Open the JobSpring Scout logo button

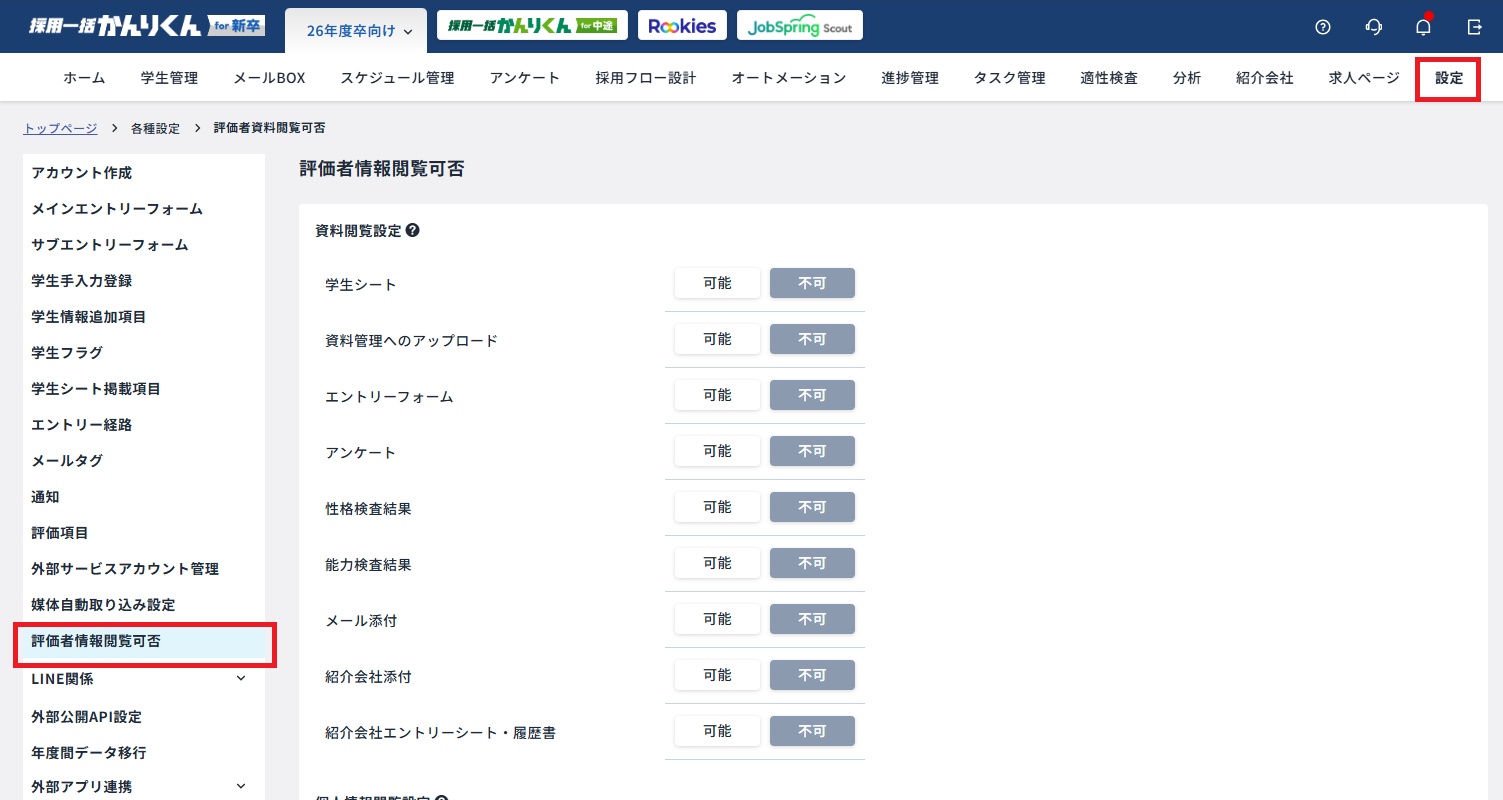pyautogui.click(x=799, y=26)
